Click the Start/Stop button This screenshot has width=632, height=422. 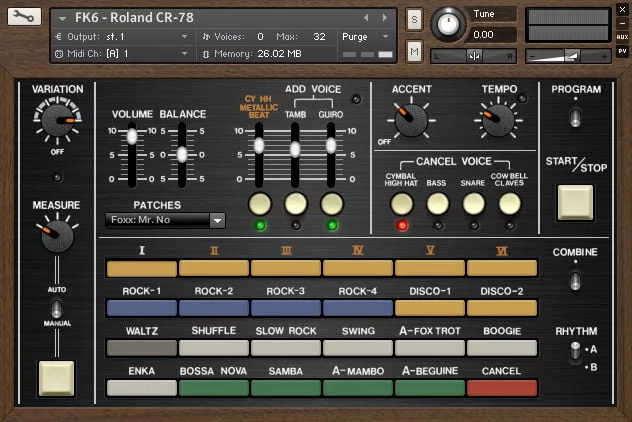tap(576, 202)
